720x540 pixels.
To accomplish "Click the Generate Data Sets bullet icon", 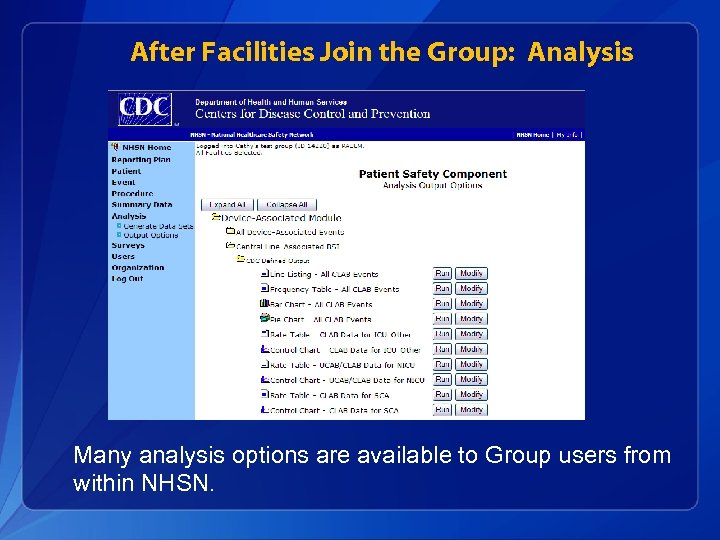I will pyautogui.click(x=119, y=226).
